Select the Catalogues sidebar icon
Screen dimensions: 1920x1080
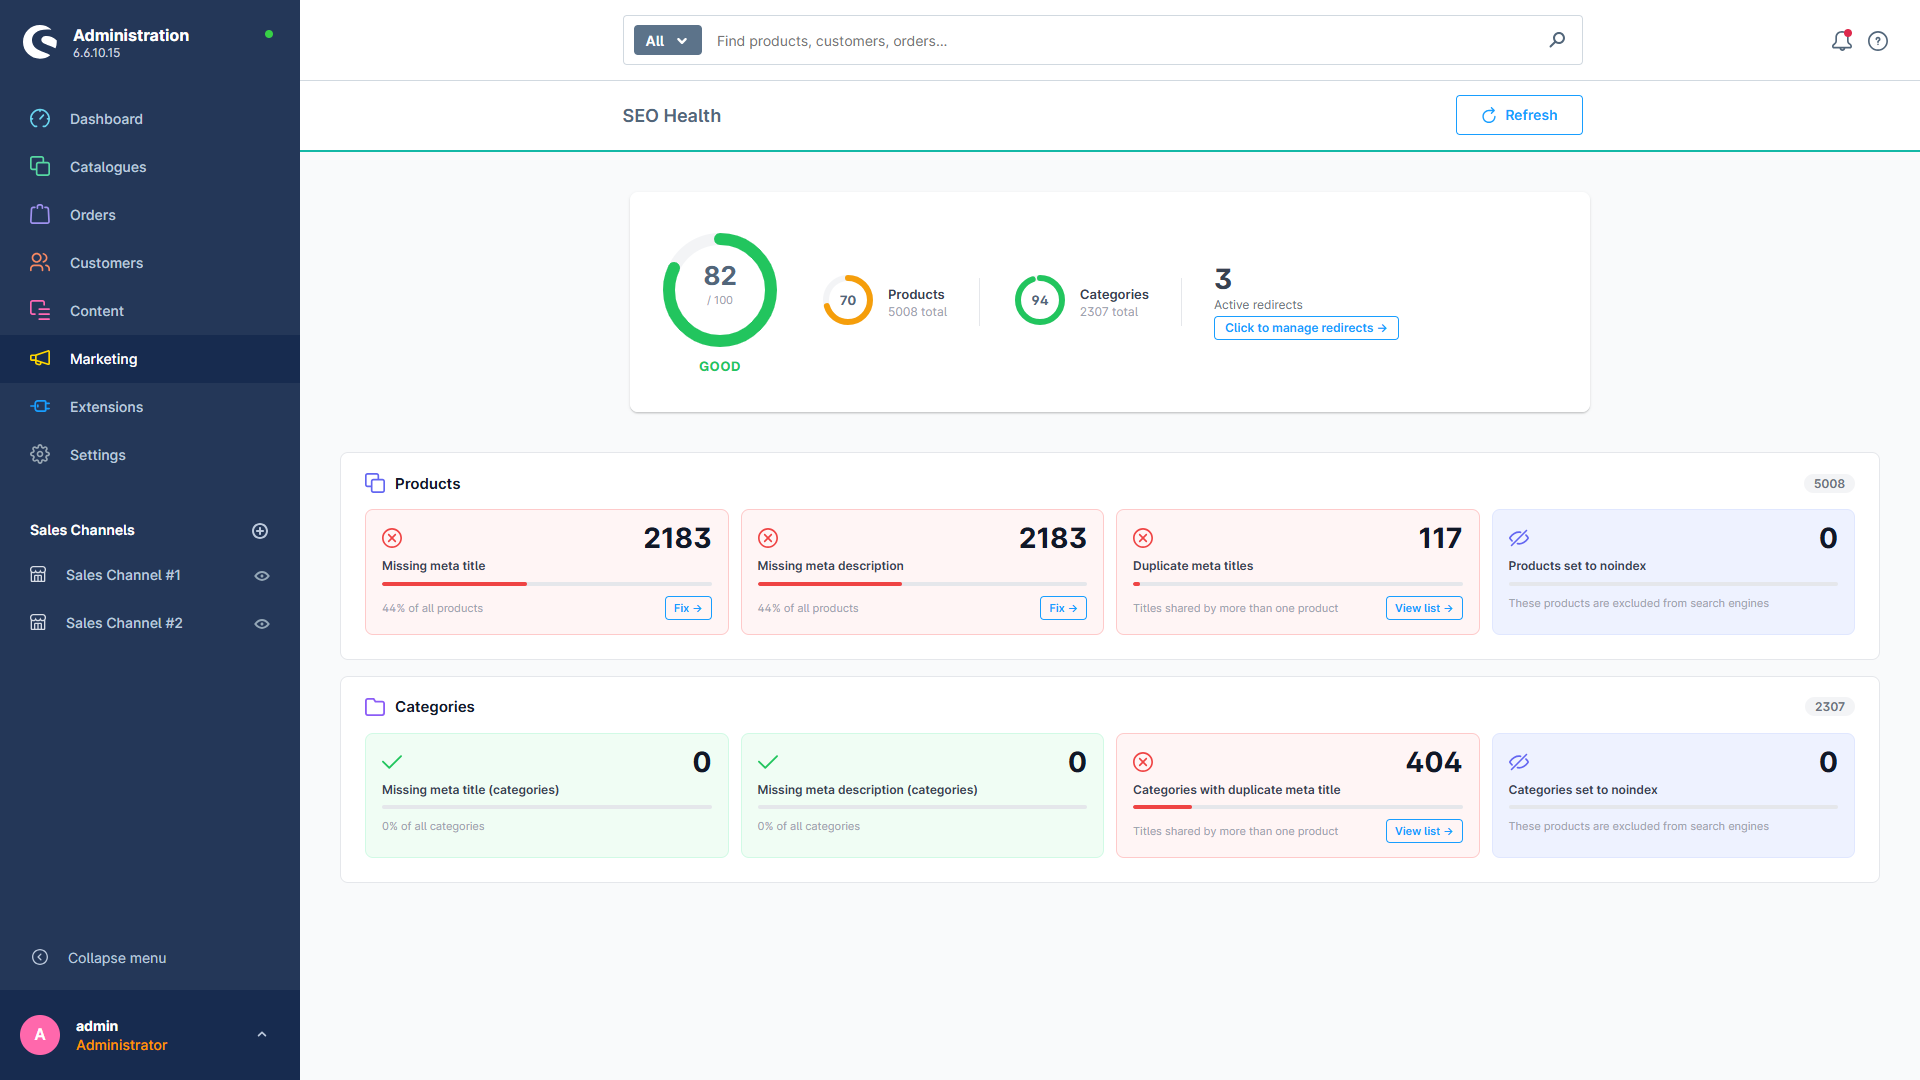click(x=40, y=166)
